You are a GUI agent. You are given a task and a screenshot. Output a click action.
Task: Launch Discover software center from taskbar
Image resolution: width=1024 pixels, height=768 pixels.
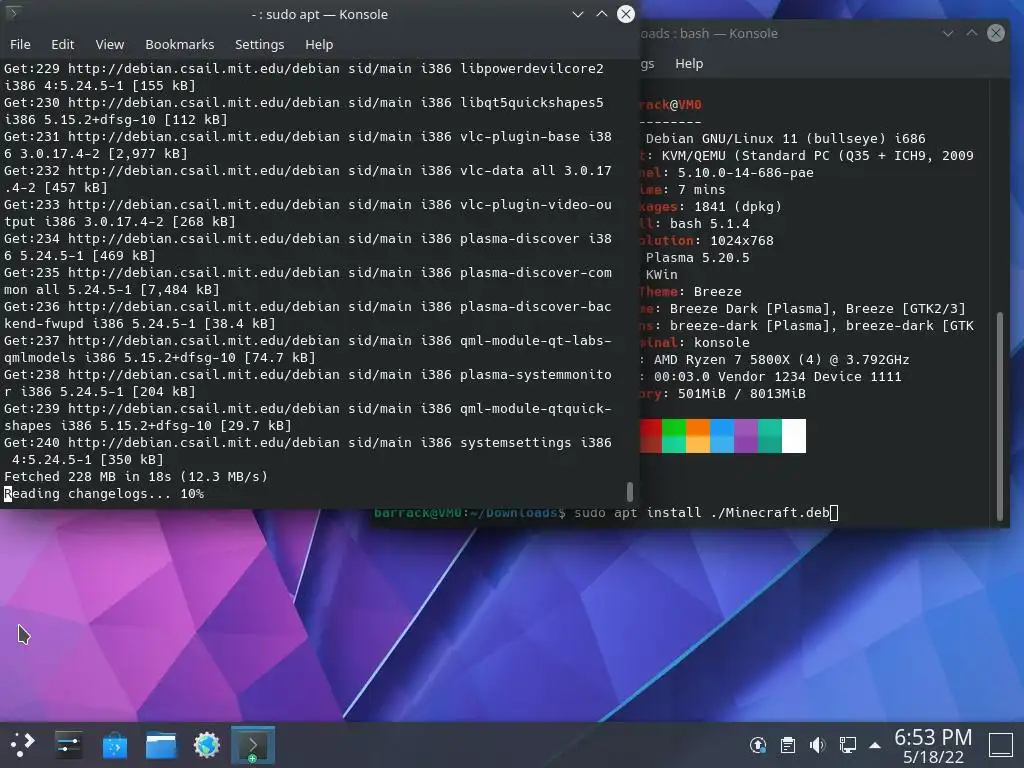pos(115,744)
